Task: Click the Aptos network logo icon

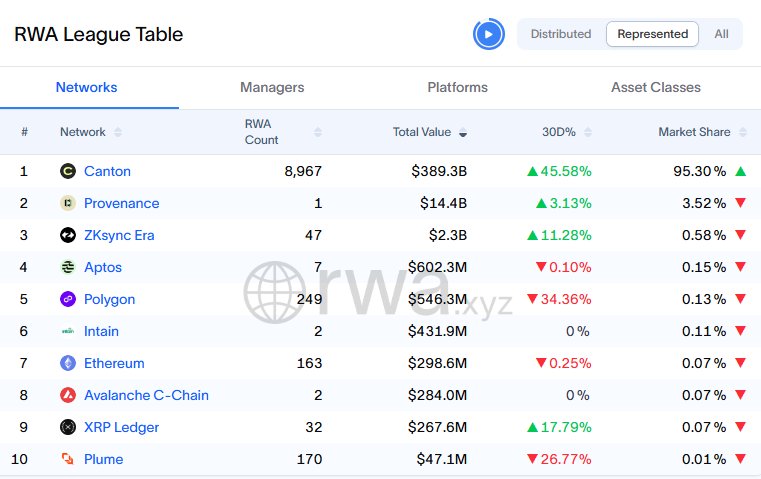Action: pos(68,267)
